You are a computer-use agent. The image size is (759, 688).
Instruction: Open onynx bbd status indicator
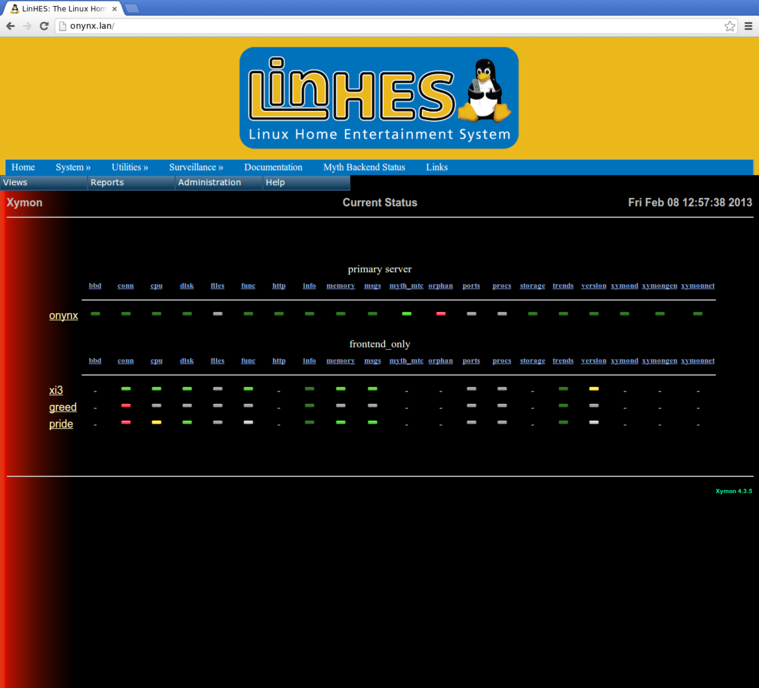(95, 314)
